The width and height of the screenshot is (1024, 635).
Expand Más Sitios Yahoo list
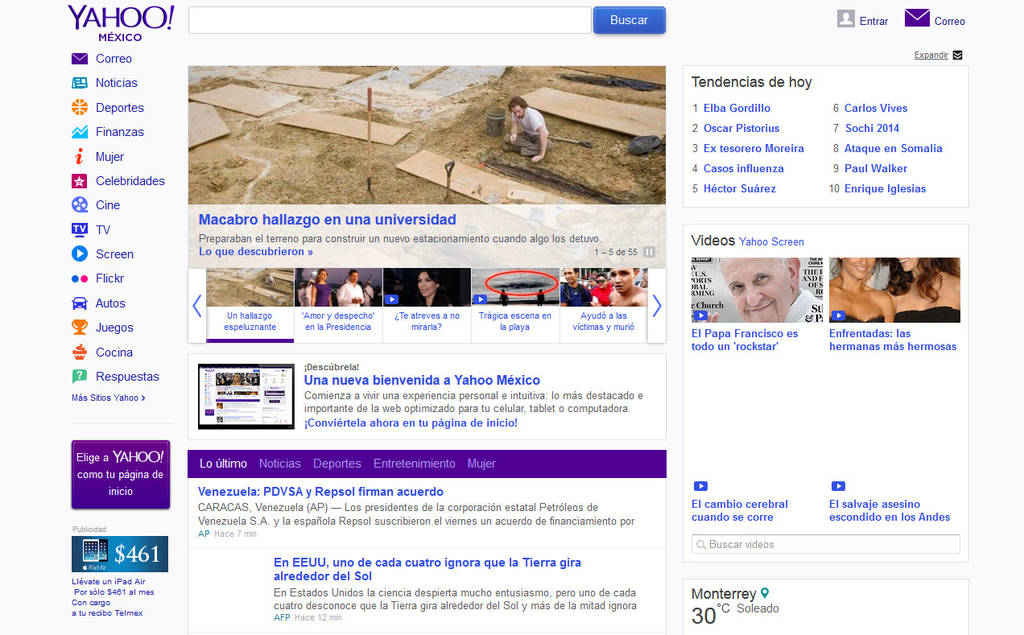(108, 398)
